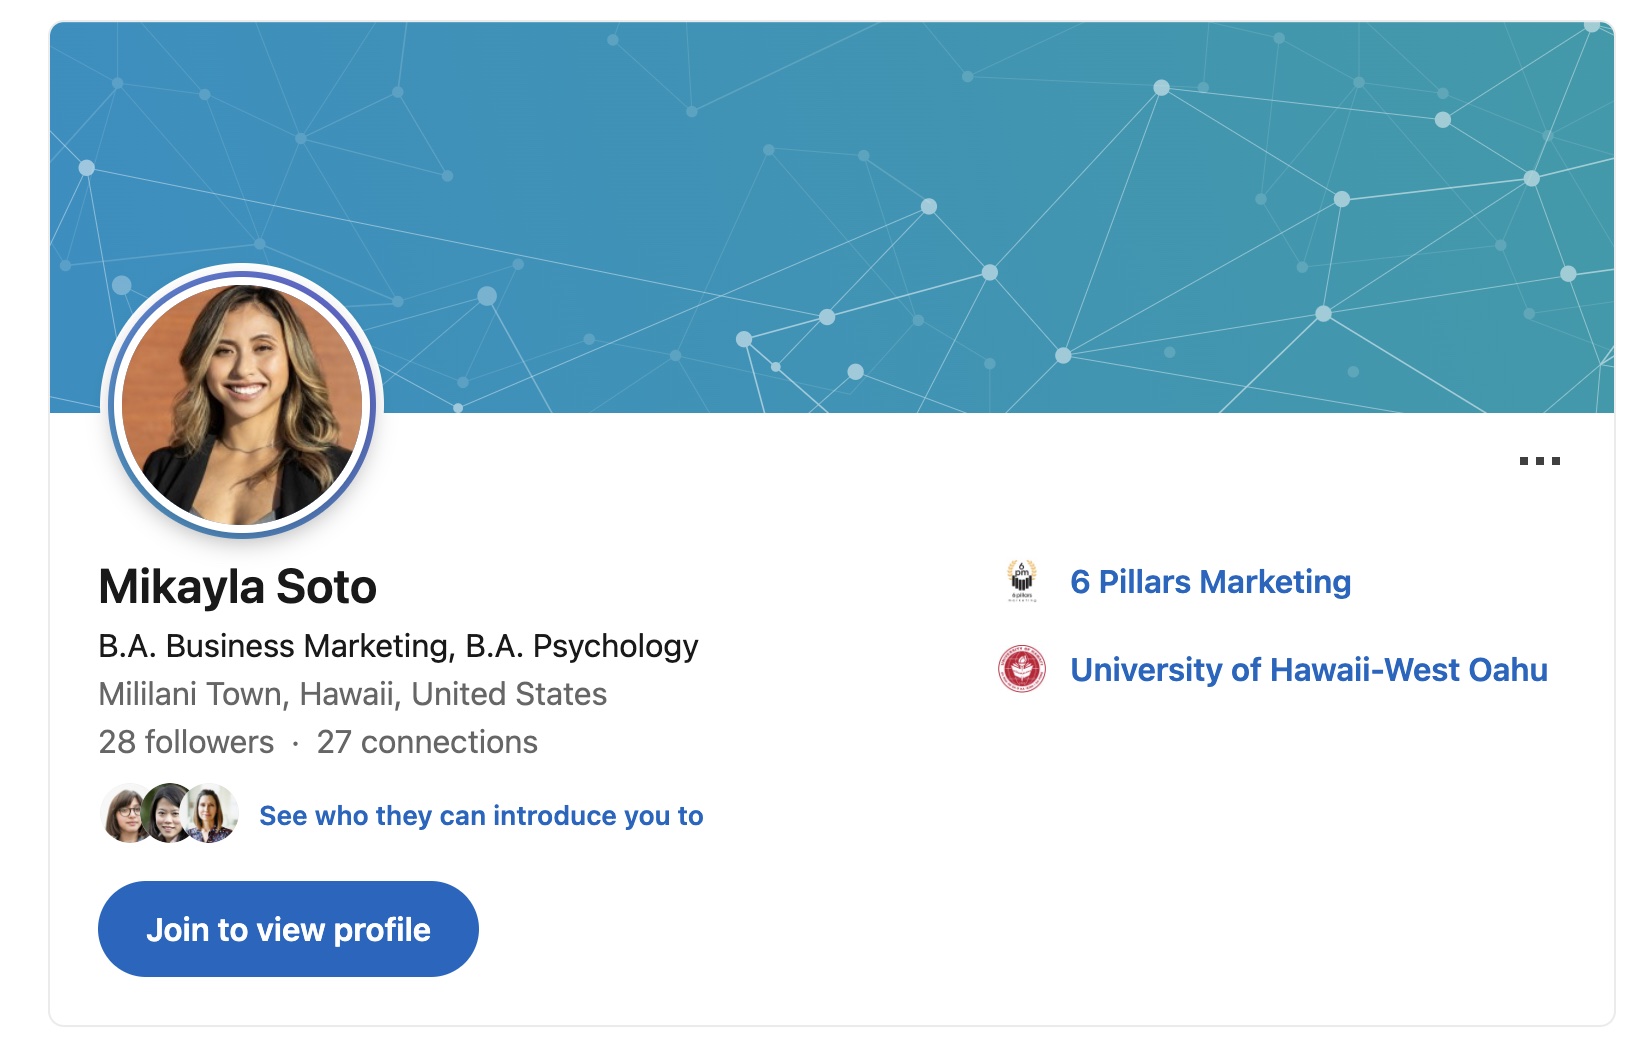Click the word Psychology in the headline
This screenshot has height=1054, width=1640.
coord(615,646)
